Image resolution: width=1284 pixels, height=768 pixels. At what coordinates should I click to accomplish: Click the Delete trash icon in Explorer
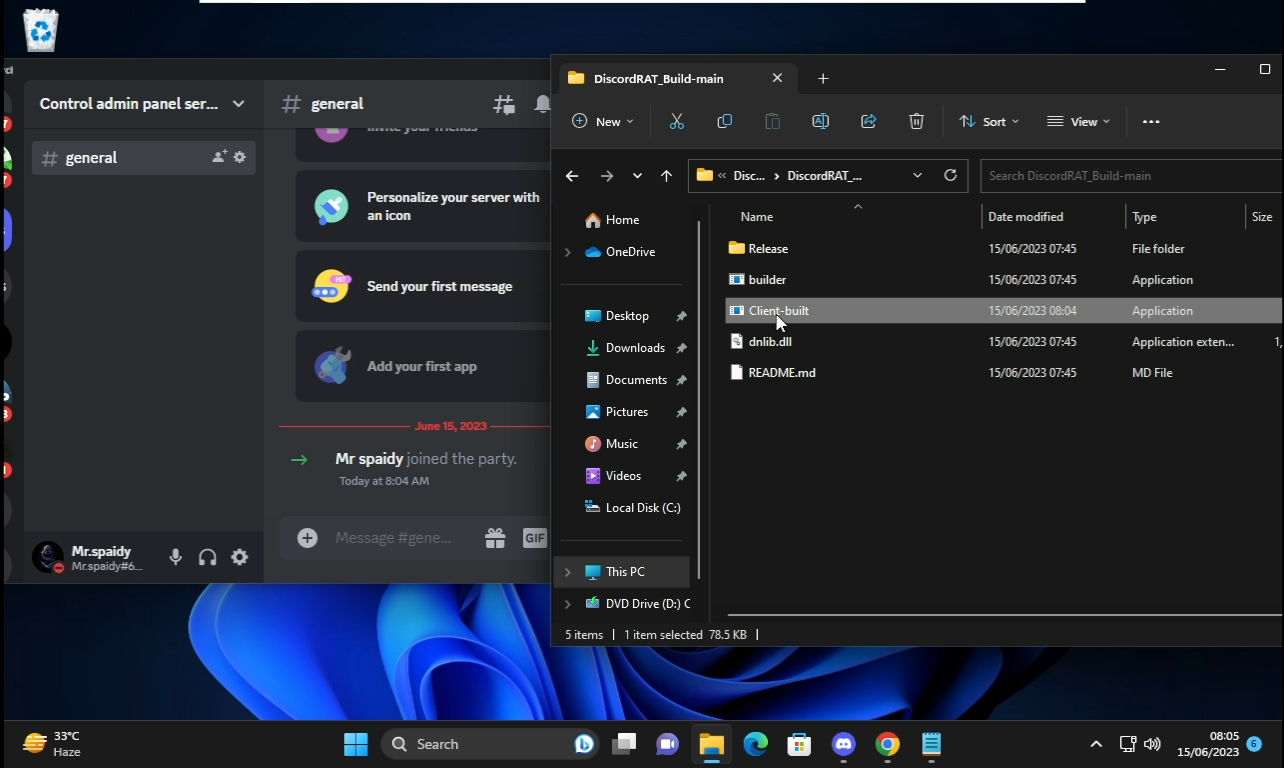coord(916,121)
